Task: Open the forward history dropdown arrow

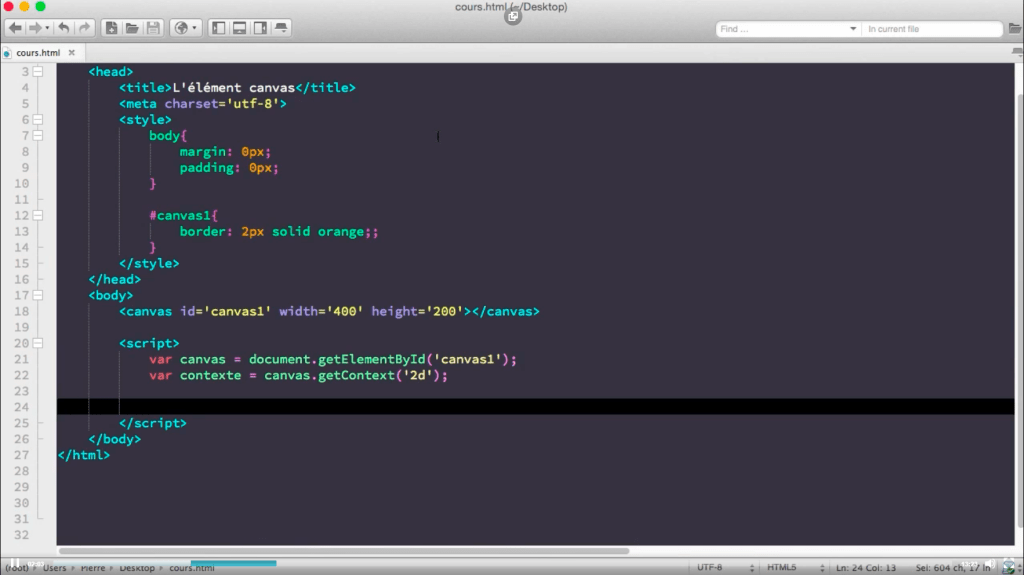Action: coord(47,28)
